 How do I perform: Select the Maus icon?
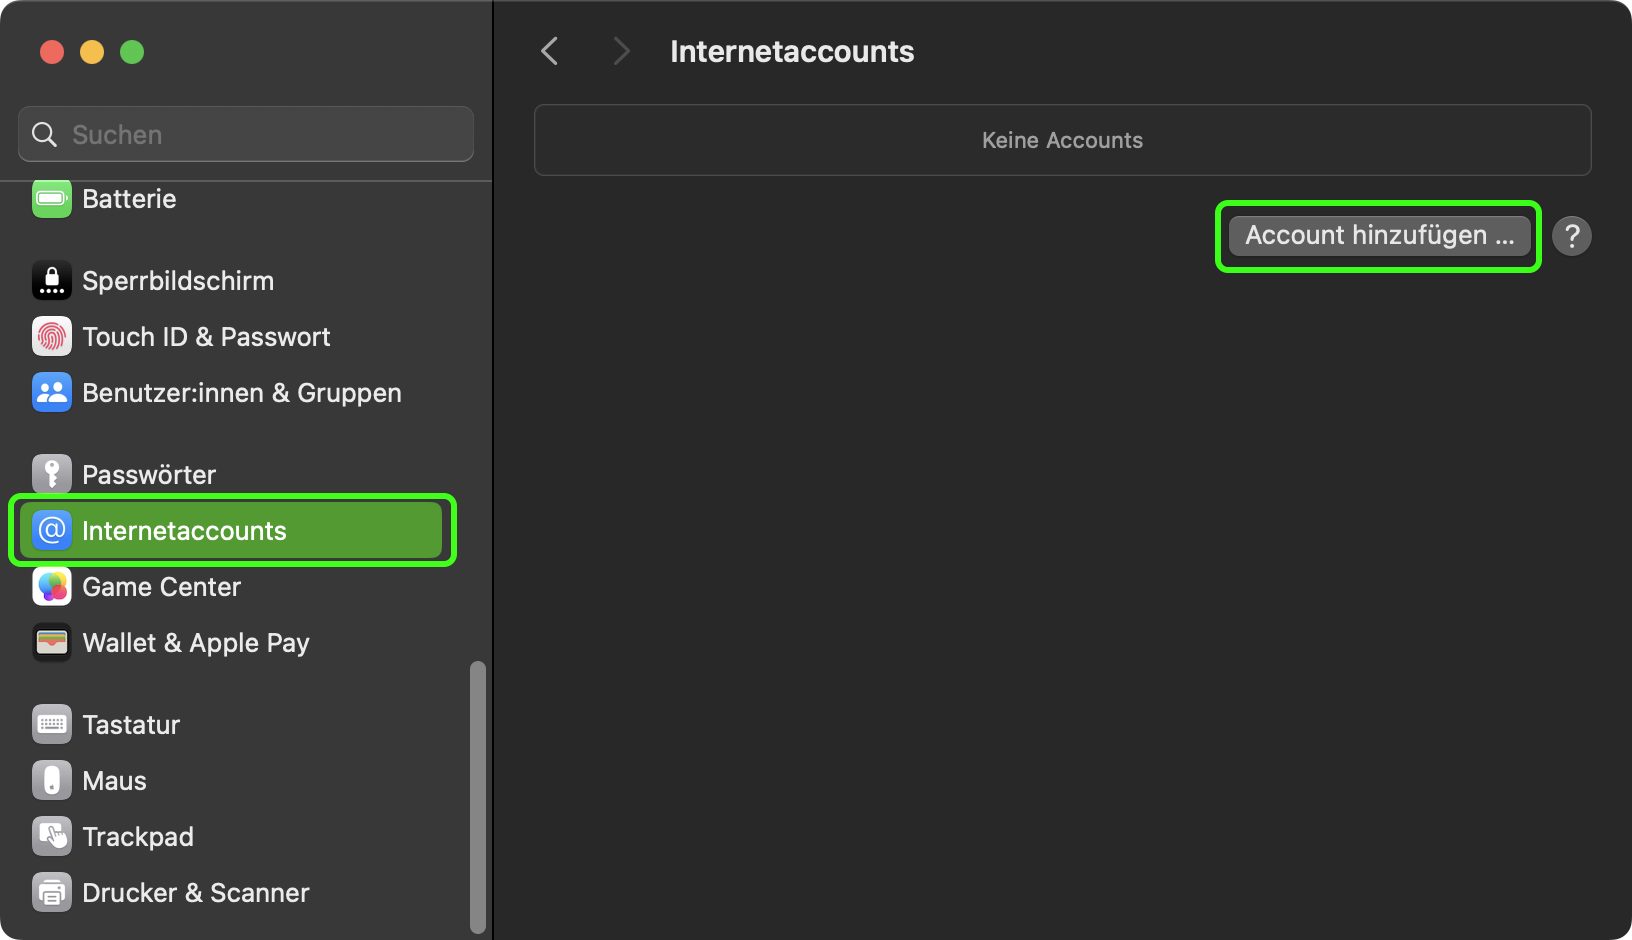52,781
